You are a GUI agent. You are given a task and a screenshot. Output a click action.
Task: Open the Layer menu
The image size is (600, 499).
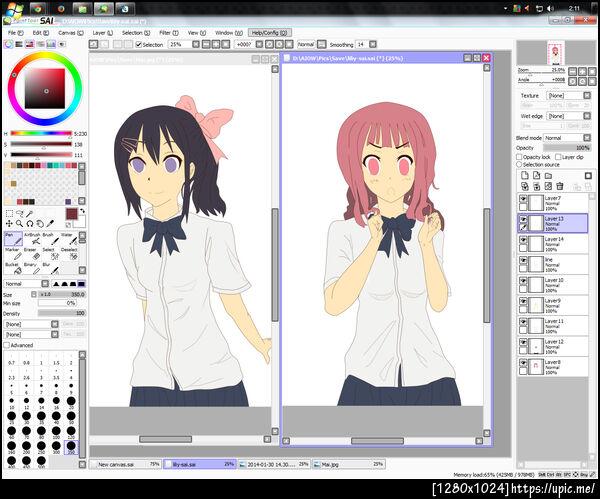click(103, 33)
